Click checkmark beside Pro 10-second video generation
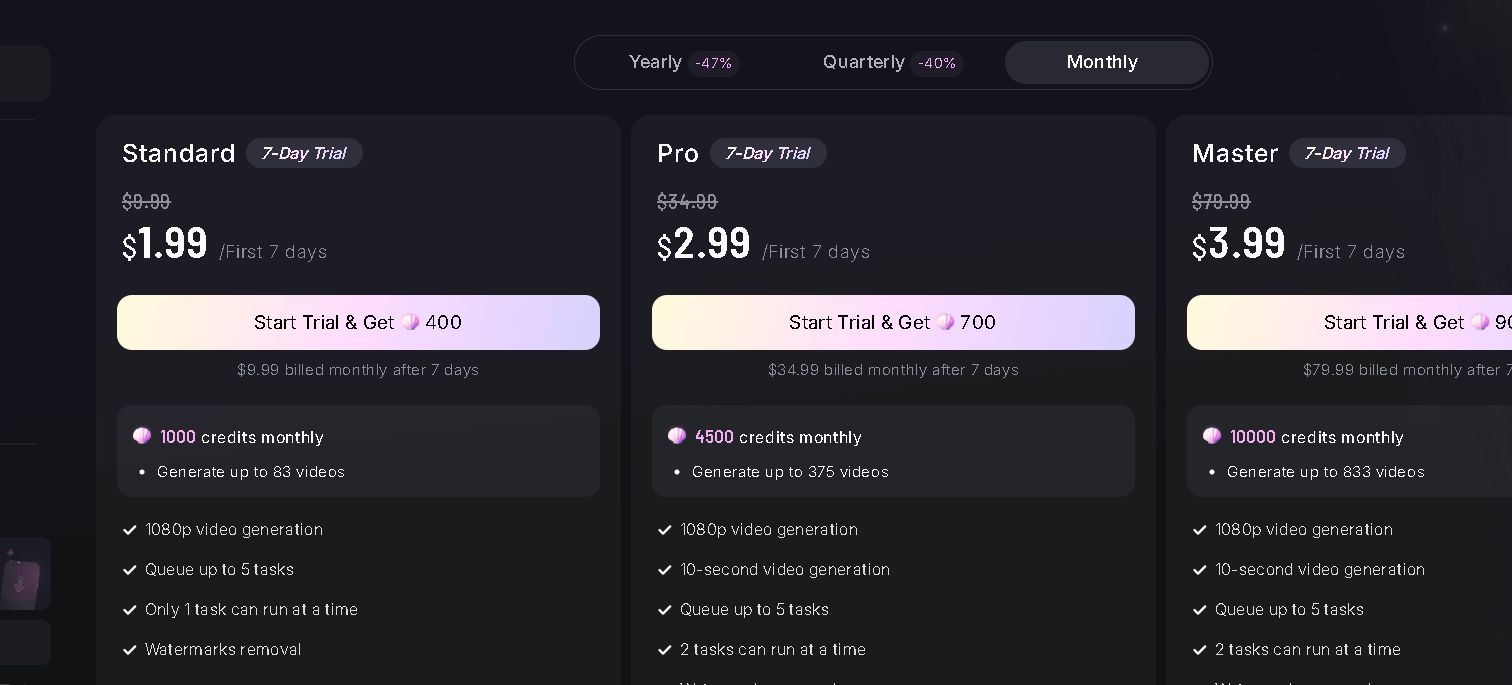 (665, 570)
